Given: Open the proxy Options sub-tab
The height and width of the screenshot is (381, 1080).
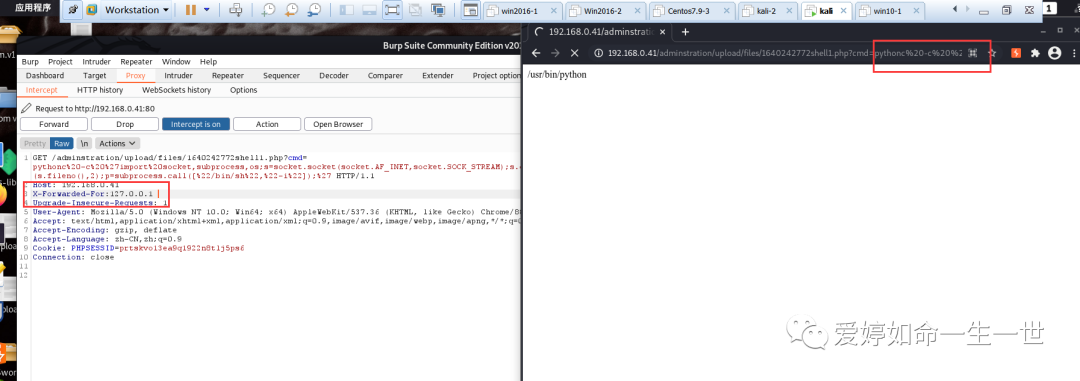Looking at the screenshot, I should click(x=243, y=90).
